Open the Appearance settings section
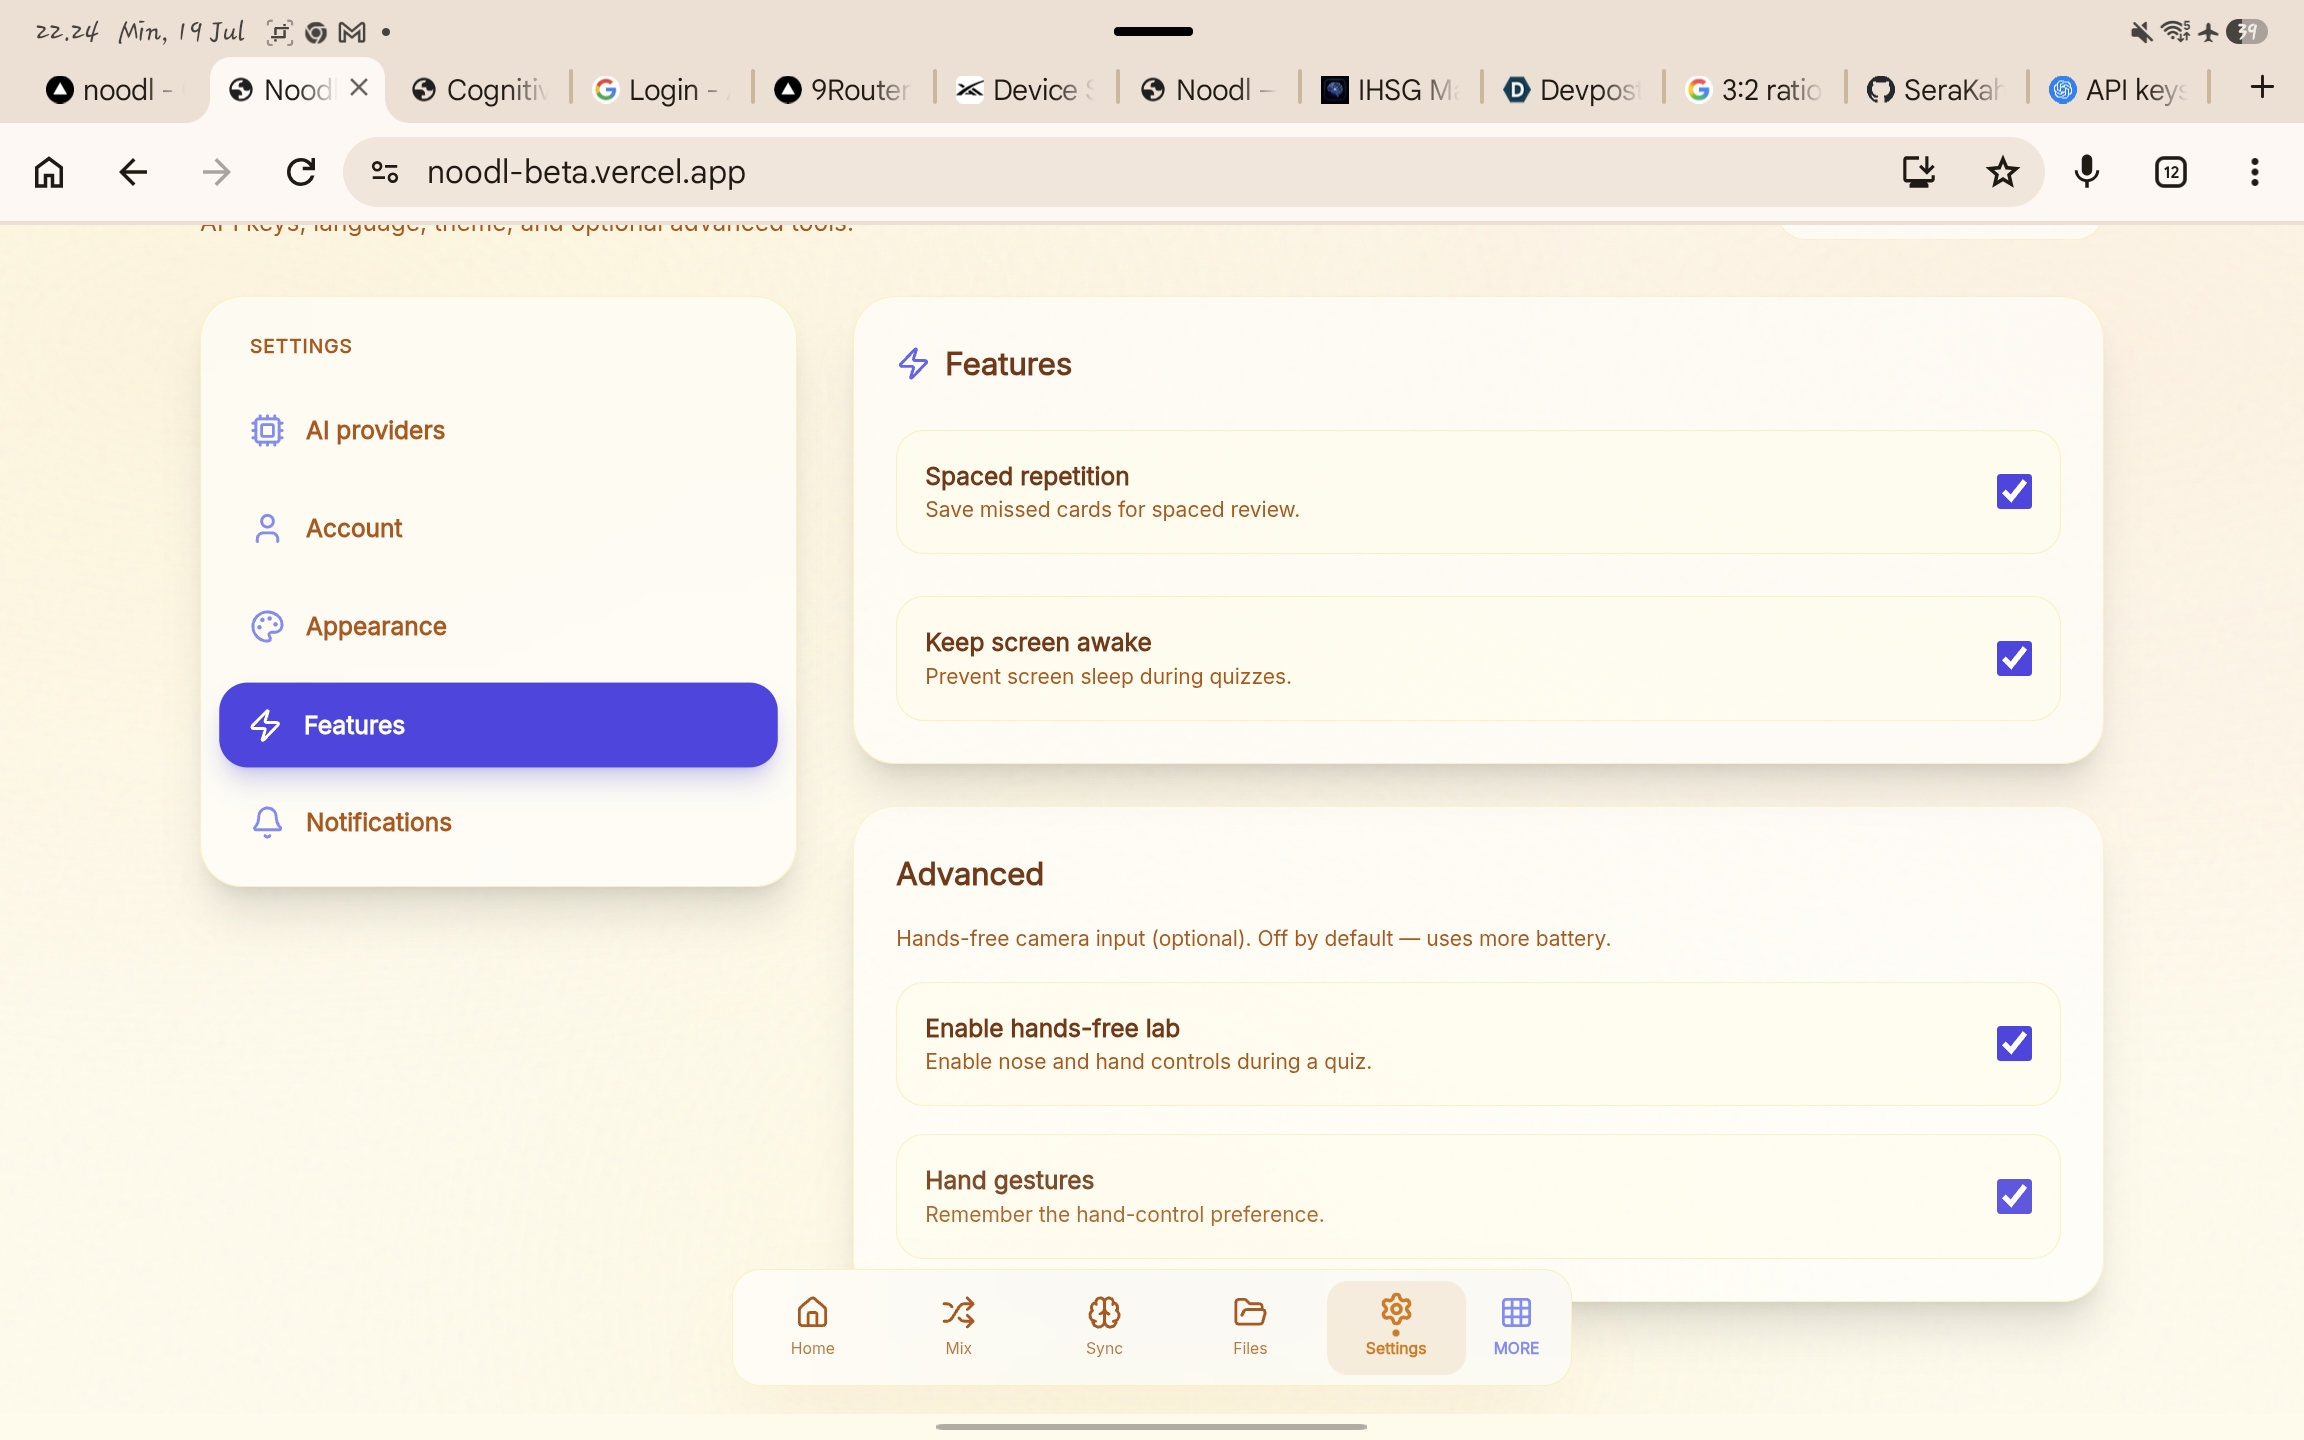The image size is (2304, 1440). 498,626
